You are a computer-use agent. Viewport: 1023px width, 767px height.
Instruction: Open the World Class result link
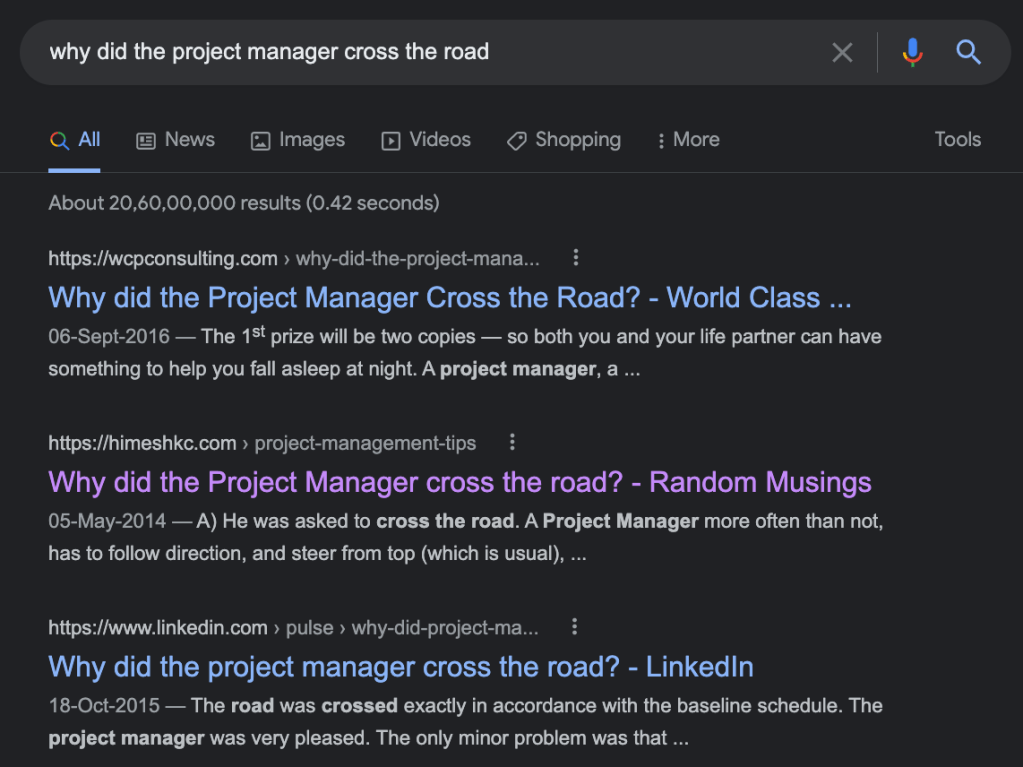click(450, 298)
